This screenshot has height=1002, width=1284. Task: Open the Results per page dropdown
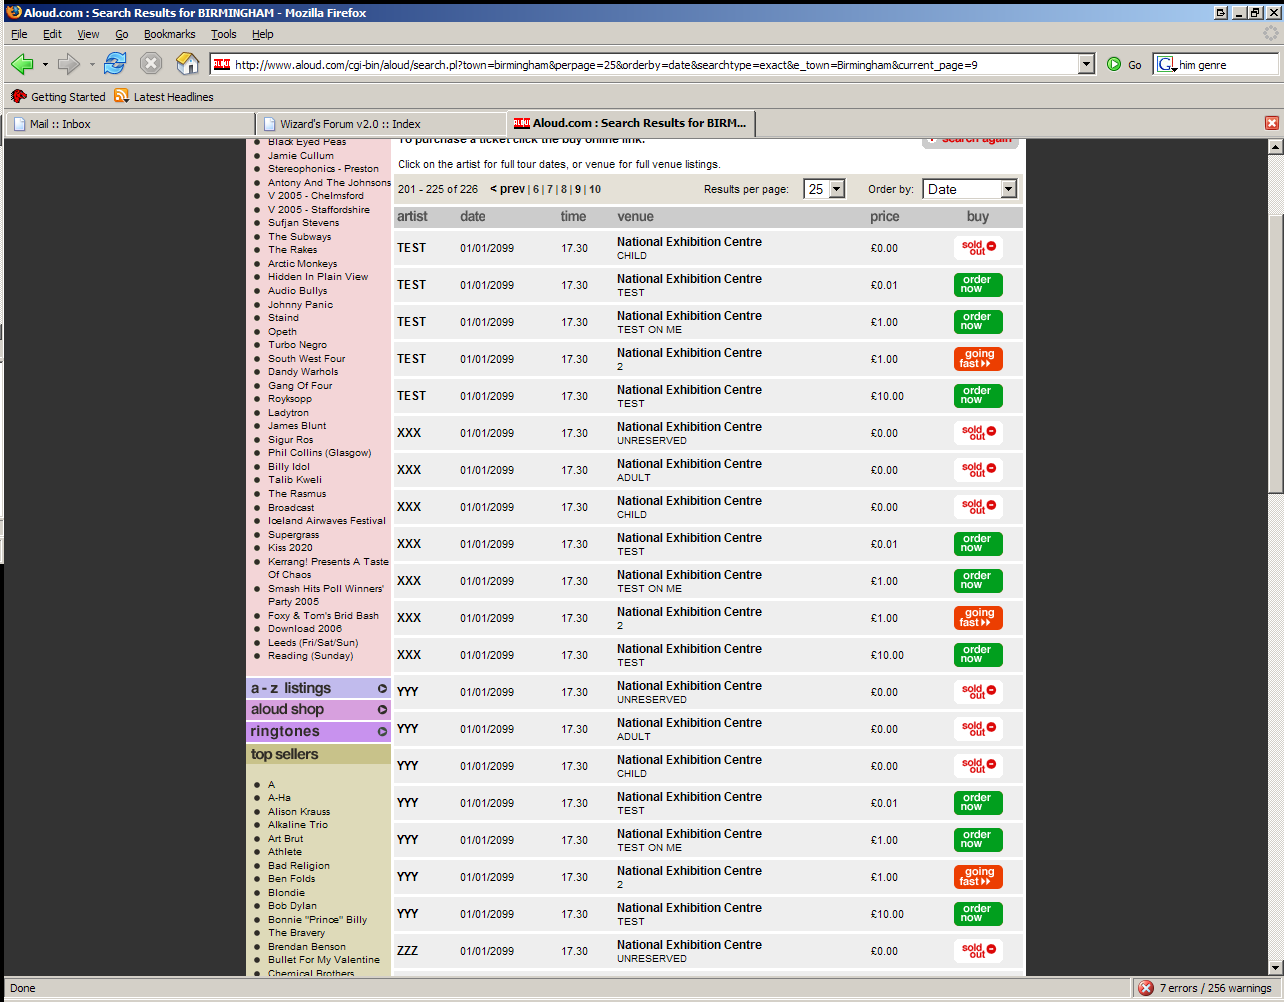click(825, 189)
